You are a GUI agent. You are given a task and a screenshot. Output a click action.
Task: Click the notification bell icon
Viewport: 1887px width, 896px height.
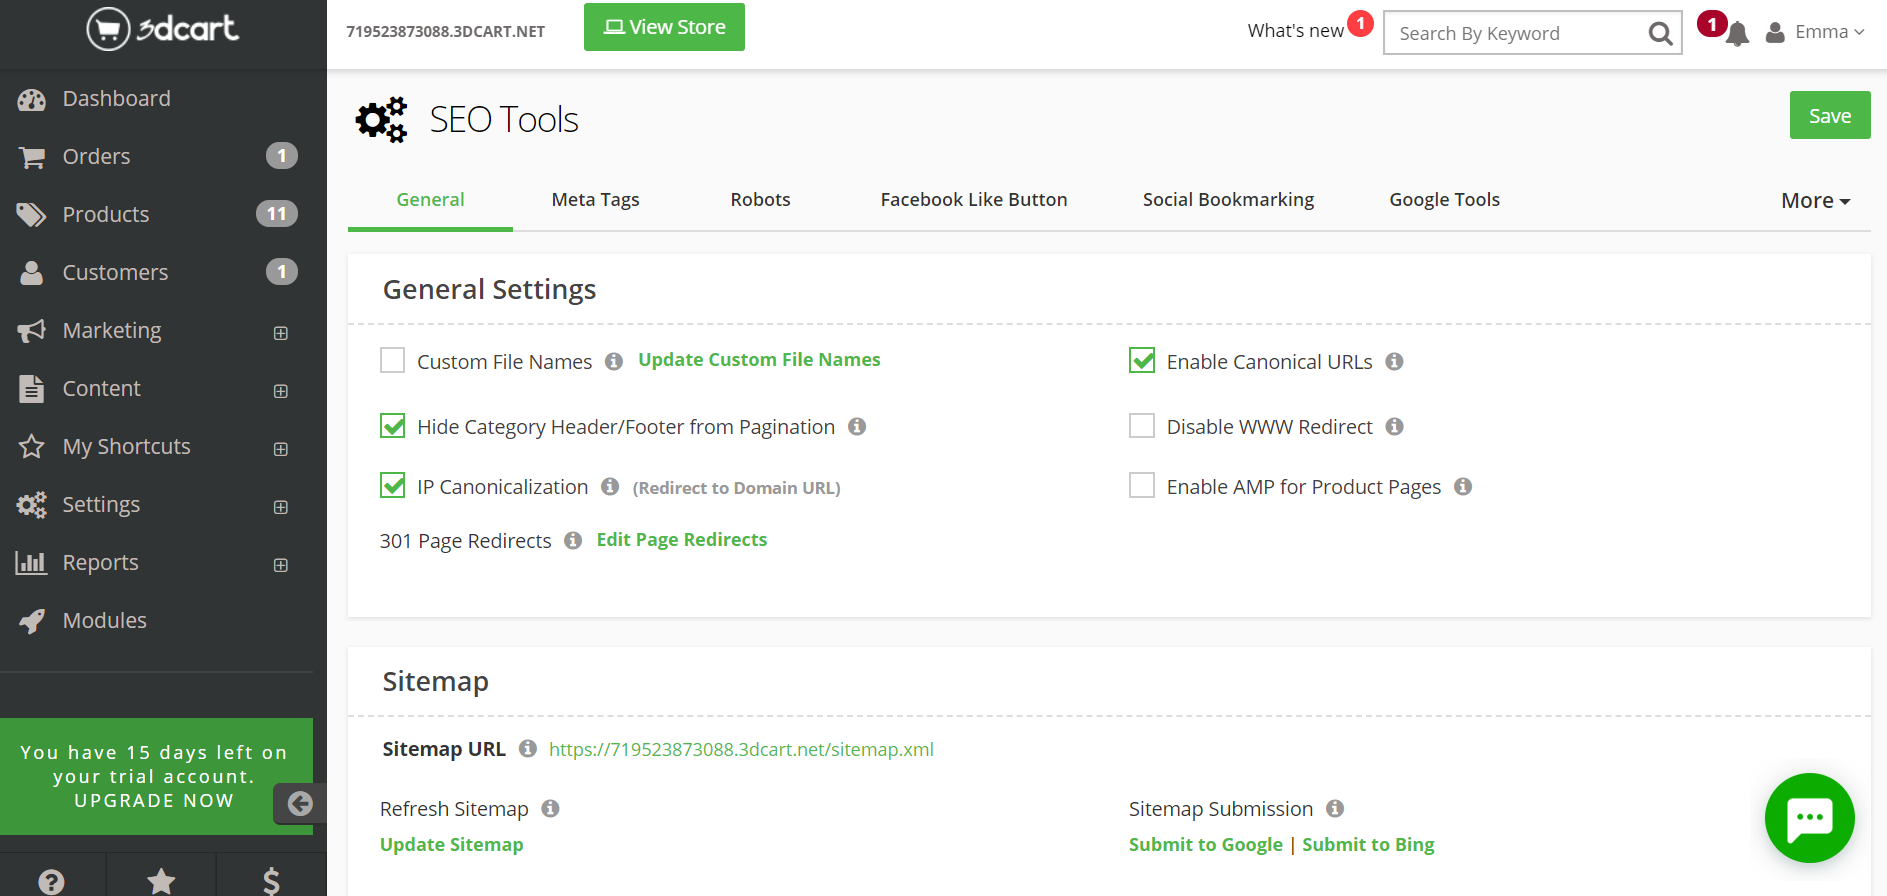1737,34
